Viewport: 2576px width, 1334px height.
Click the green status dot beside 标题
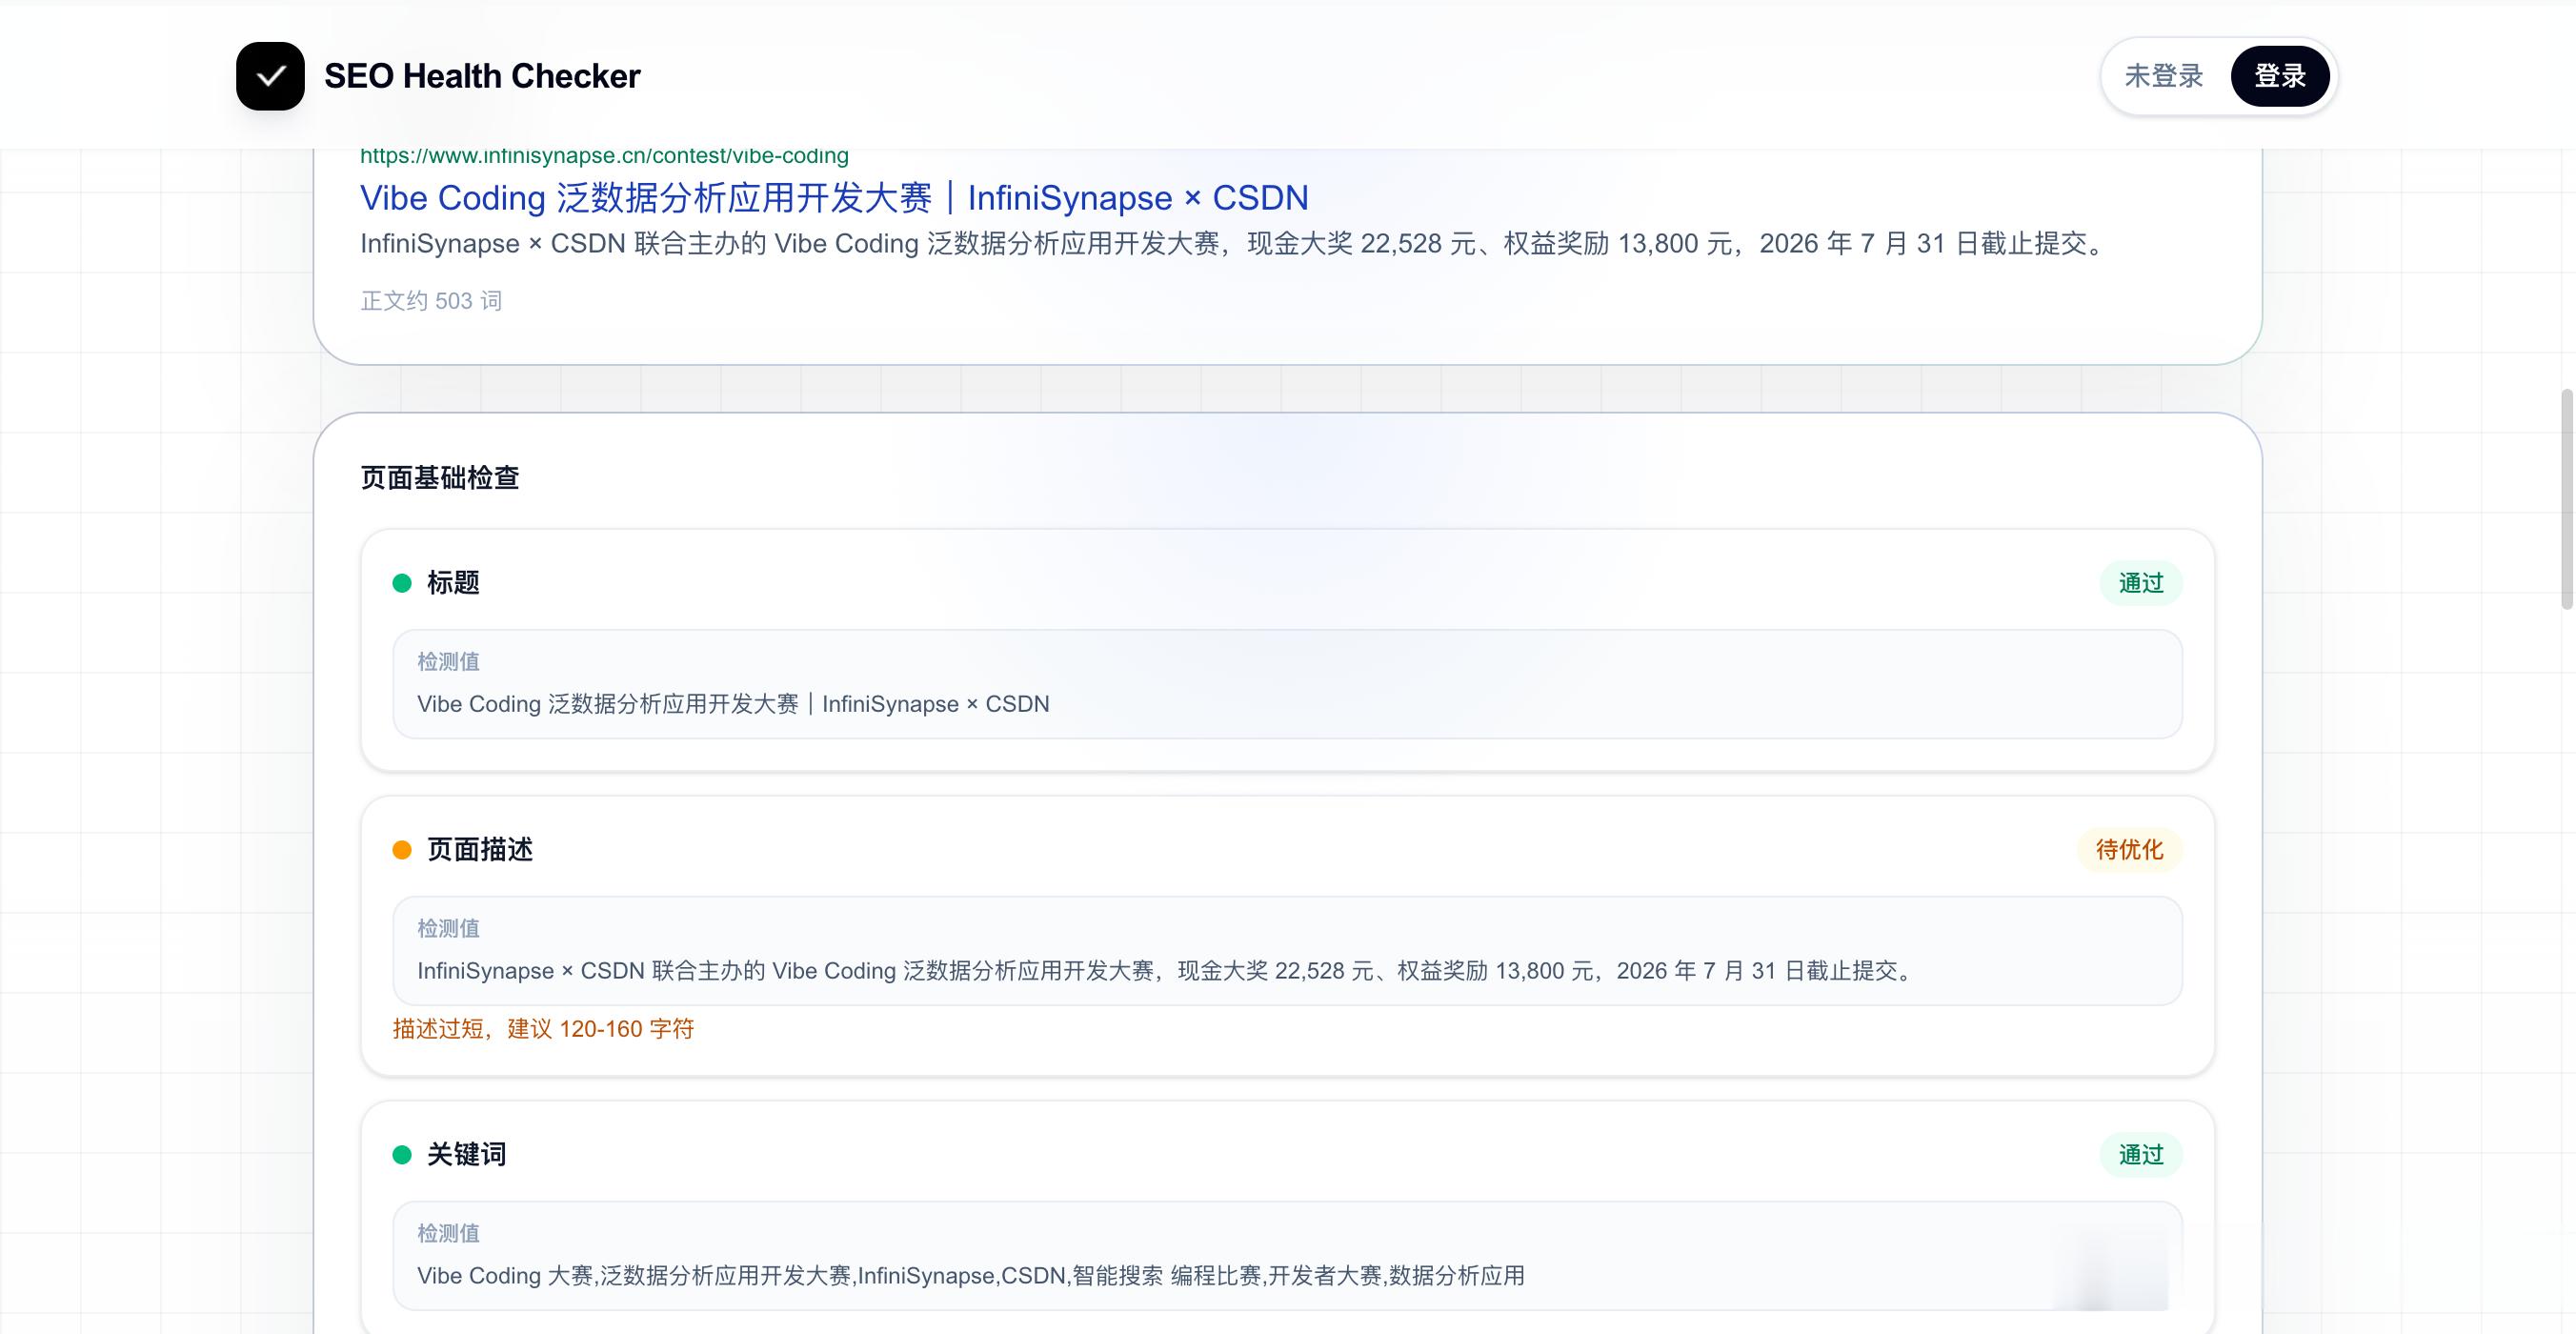[402, 583]
